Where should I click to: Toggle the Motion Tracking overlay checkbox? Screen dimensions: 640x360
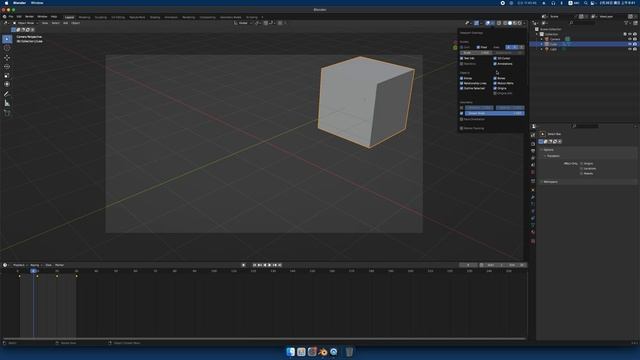[462, 128]
